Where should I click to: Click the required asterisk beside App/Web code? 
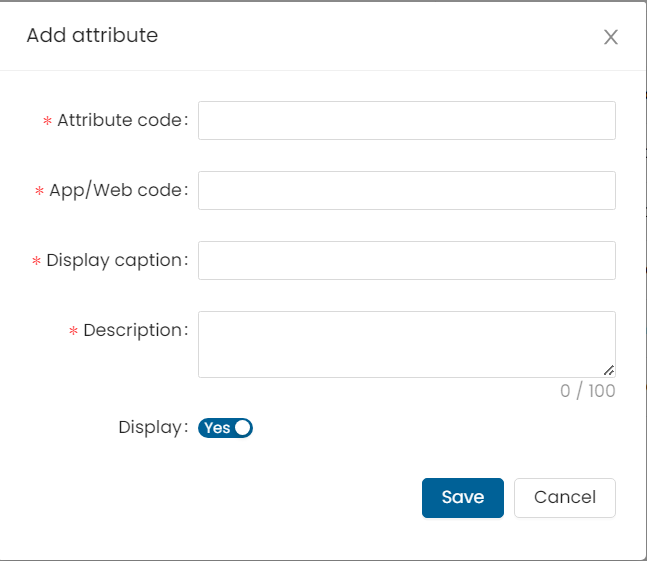coord(39,191)
